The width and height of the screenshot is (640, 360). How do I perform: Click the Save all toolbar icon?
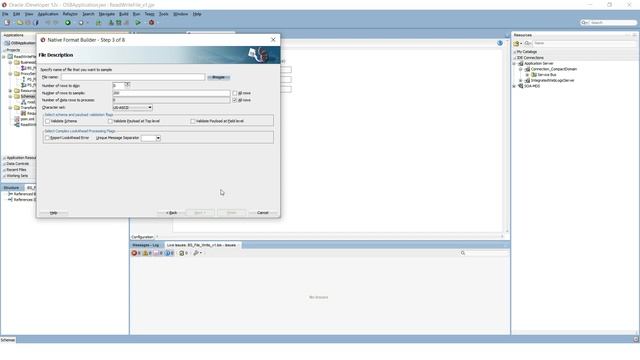coord(28,22)
